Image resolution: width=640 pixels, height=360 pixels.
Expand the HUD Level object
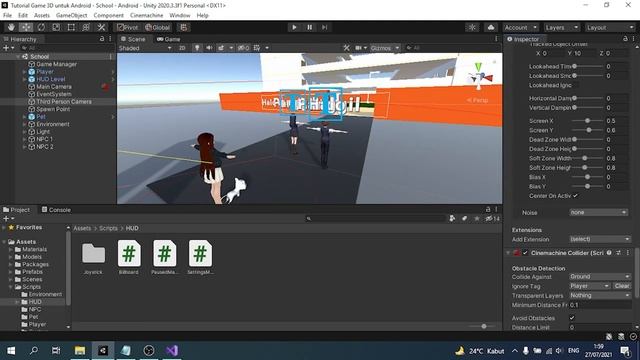point(24,79)
